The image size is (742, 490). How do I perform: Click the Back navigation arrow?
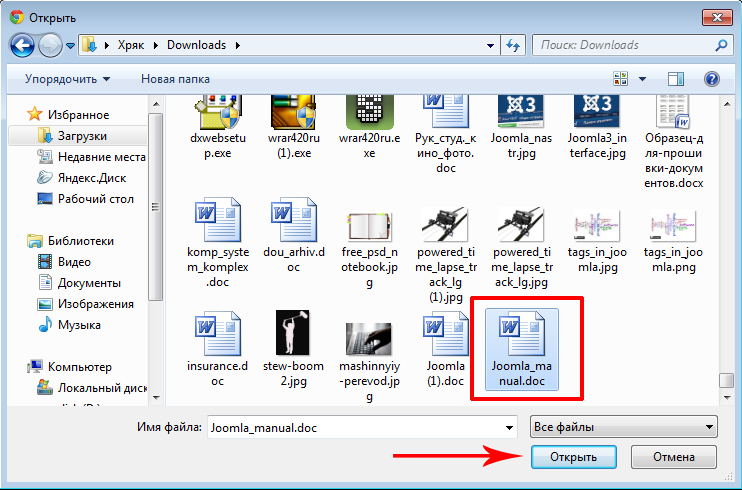point(23,45)
